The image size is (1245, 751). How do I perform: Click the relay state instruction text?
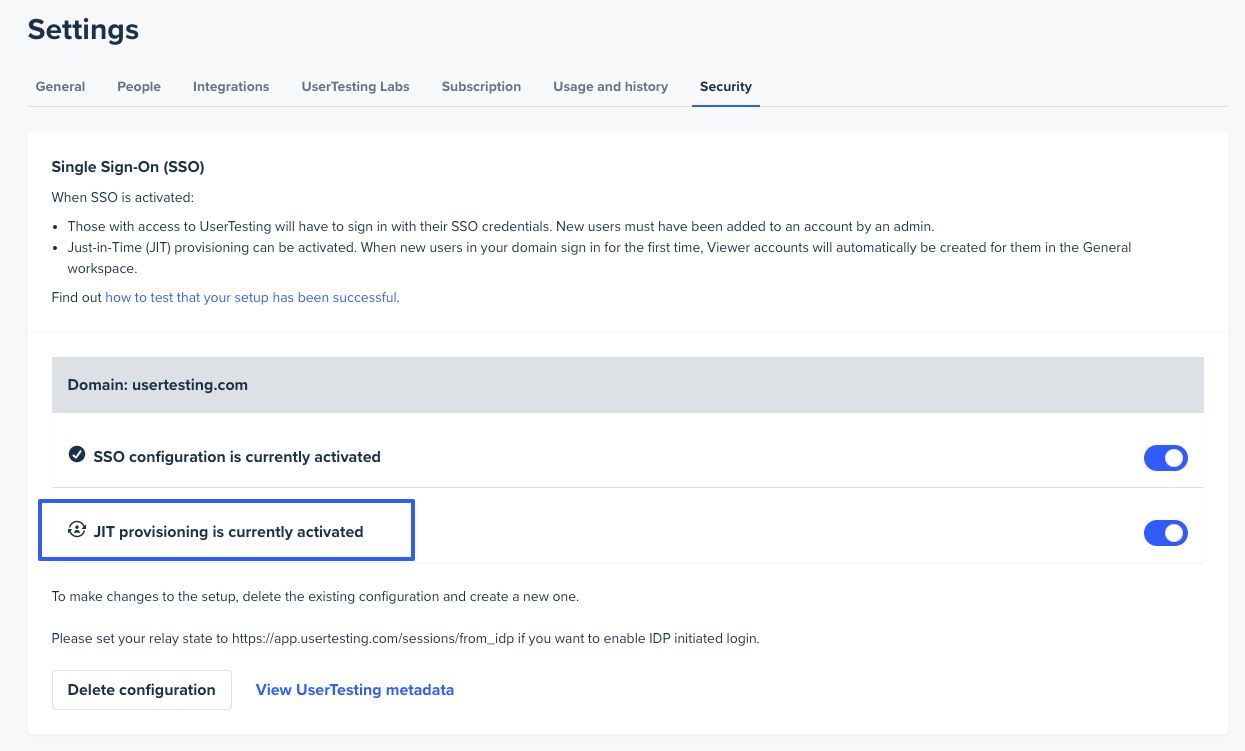406,638
